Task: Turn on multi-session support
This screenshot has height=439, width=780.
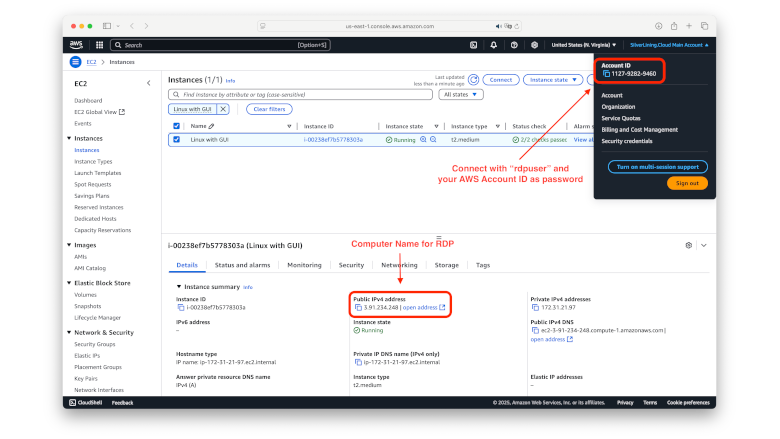Action: 658,167
